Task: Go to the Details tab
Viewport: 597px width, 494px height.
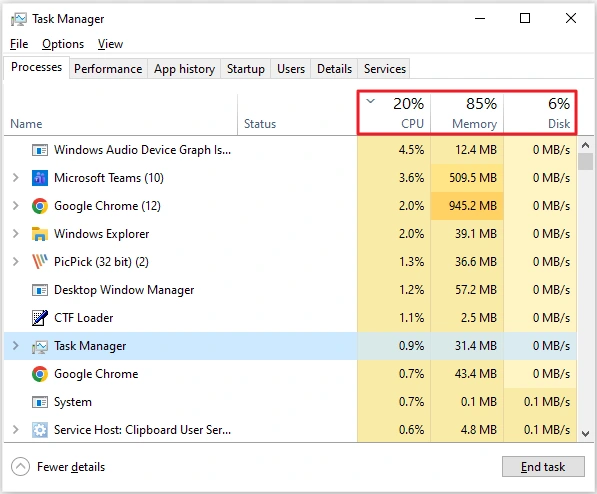Action: pyautogui.click(x=334, y=69)
